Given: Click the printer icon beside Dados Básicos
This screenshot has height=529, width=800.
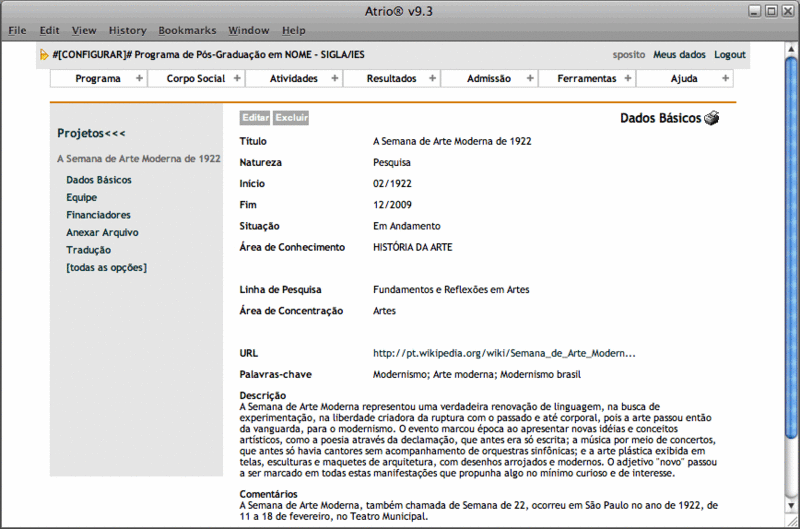Looking at the screenshot, I should coord(711,118).
